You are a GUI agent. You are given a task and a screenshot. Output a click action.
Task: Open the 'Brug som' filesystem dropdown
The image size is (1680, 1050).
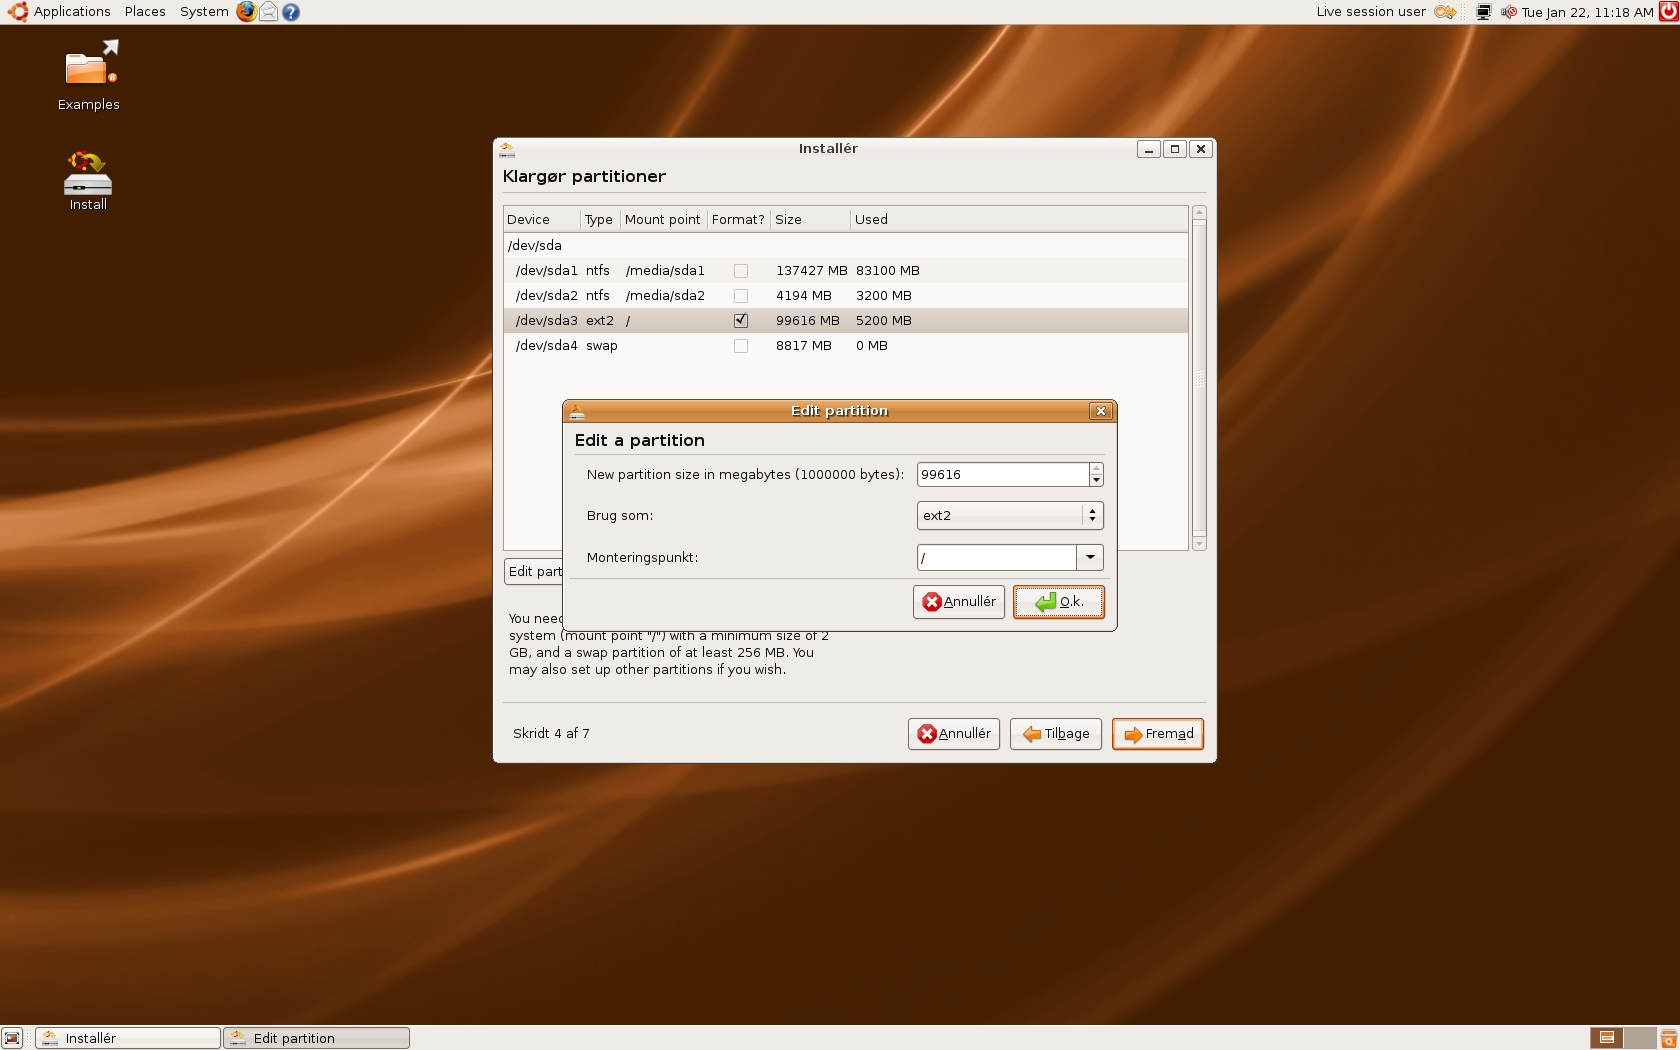(1009, 516)
